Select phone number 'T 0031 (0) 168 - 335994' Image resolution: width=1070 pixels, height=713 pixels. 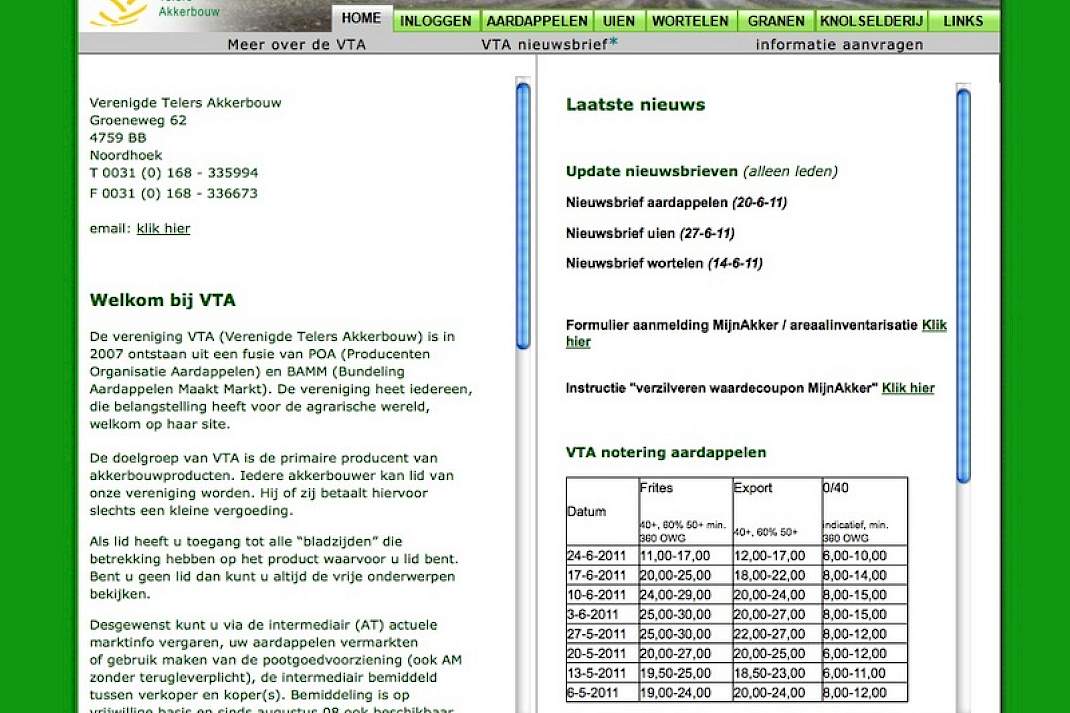tap(174, 173)
